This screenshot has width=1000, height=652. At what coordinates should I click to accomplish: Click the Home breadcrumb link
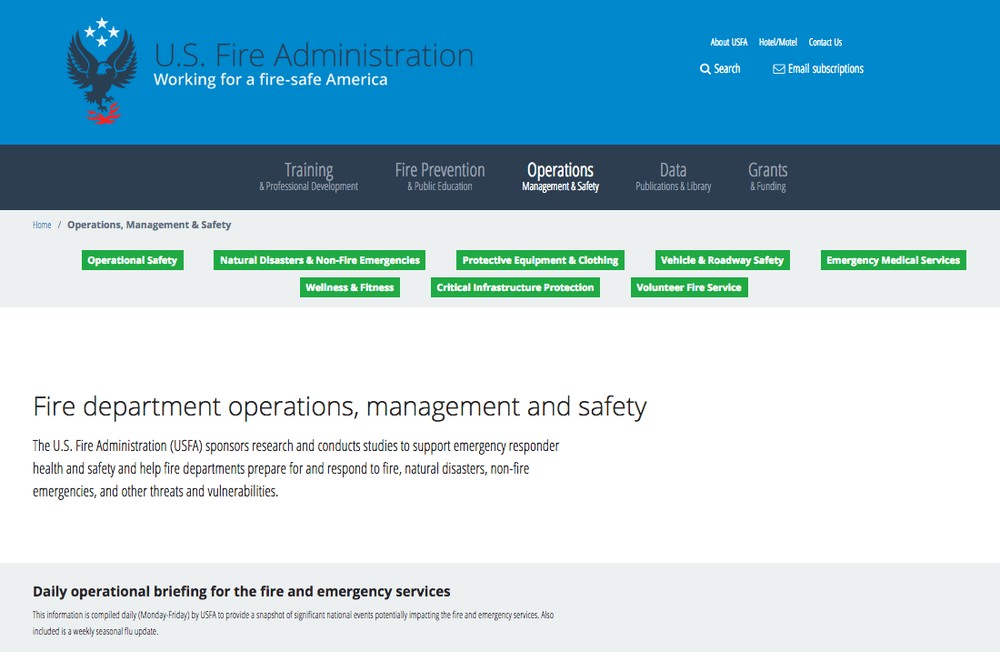tap(41, 225)
